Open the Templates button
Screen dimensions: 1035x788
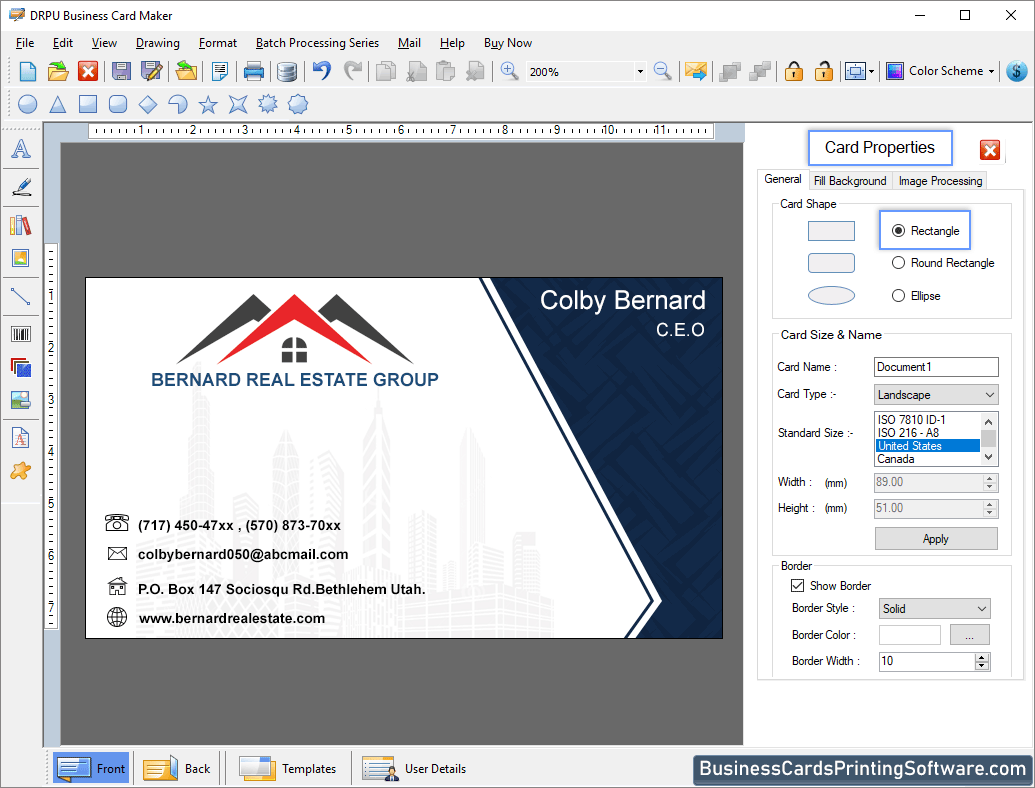(288, 768)
